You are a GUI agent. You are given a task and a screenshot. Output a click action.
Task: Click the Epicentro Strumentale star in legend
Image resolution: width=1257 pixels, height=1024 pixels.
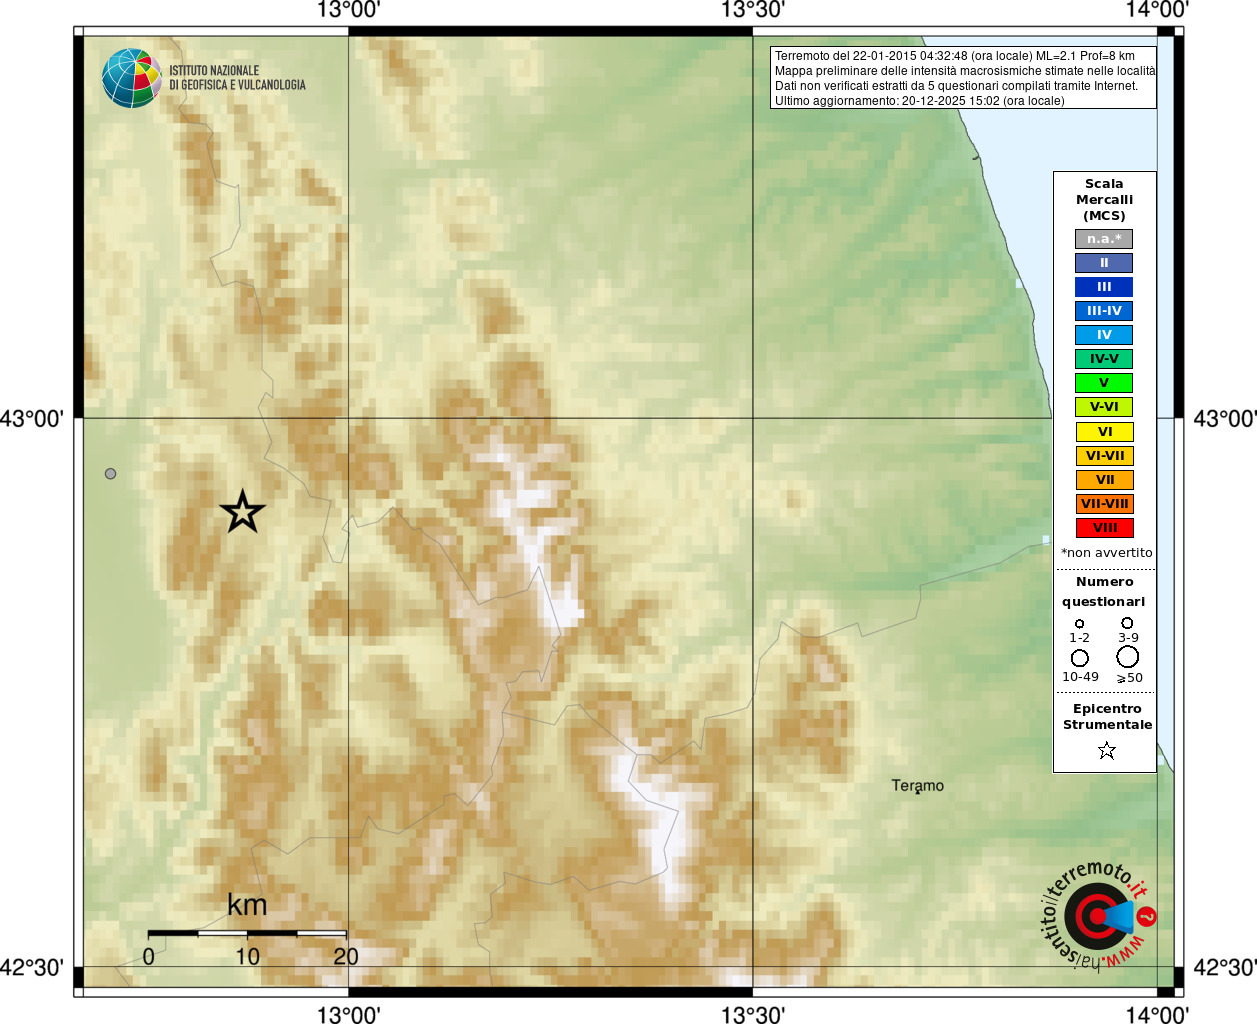coord(1106,750)
